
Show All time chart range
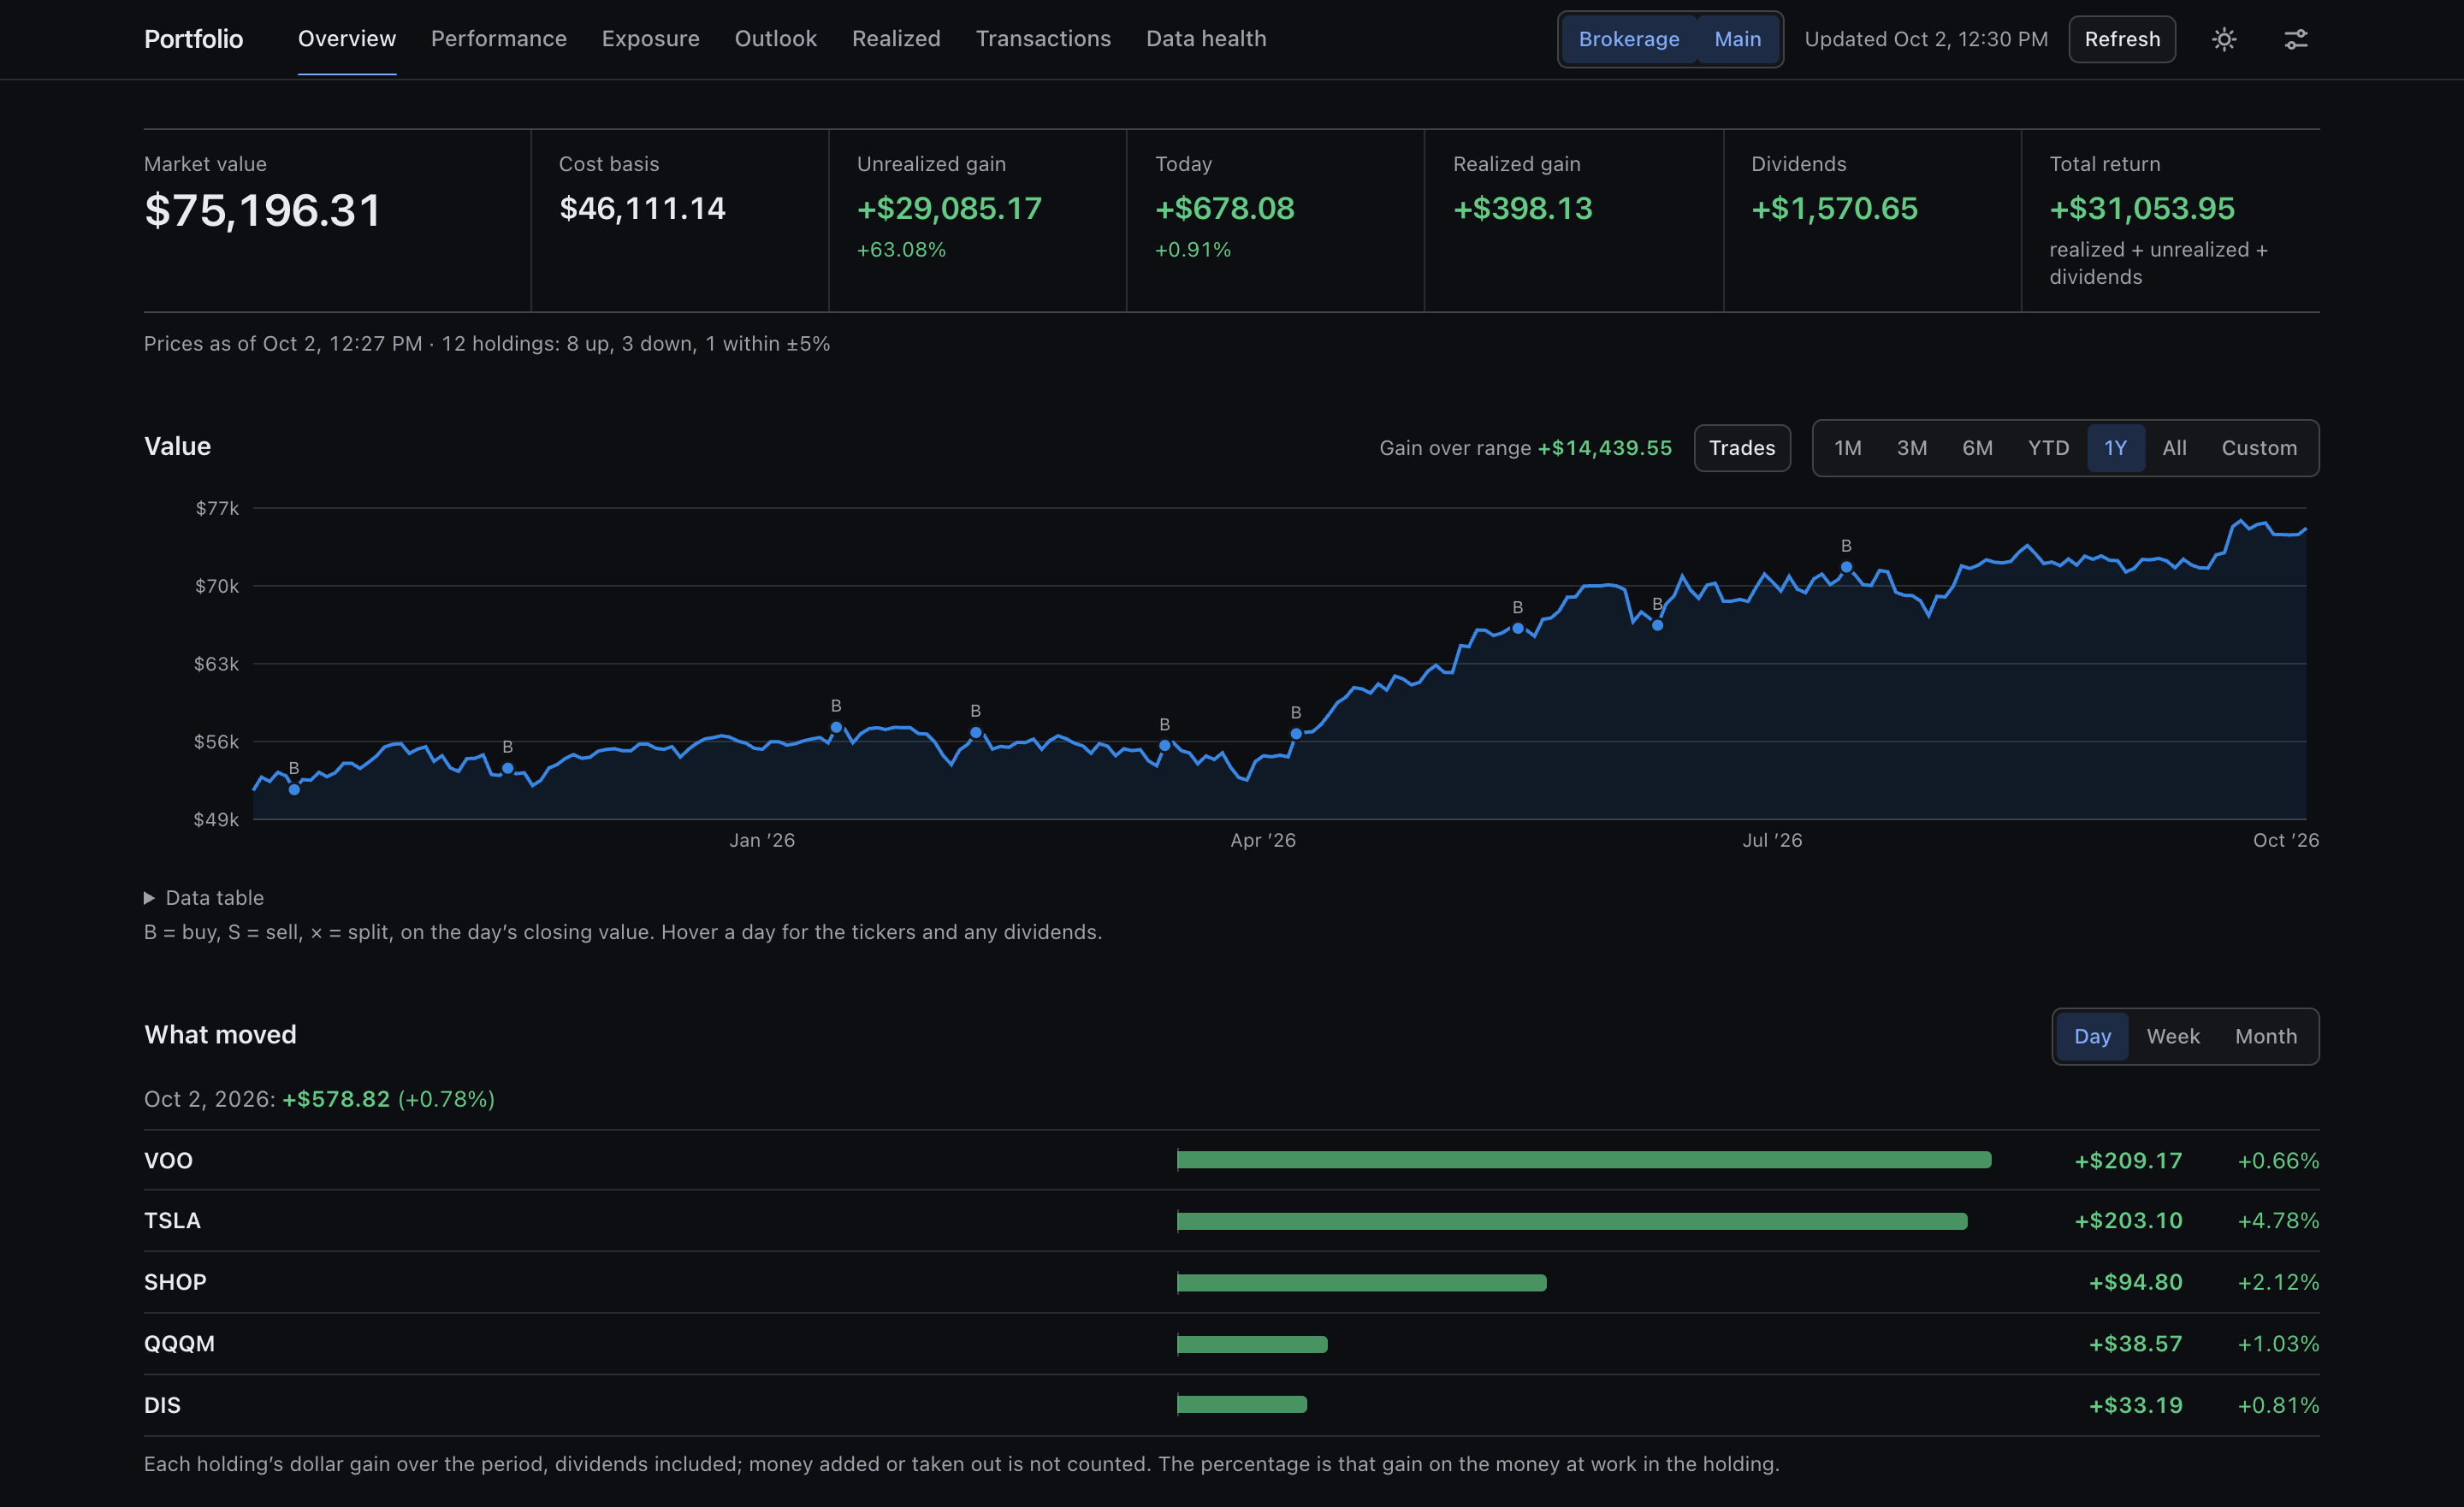click(x=2174, y=448)
